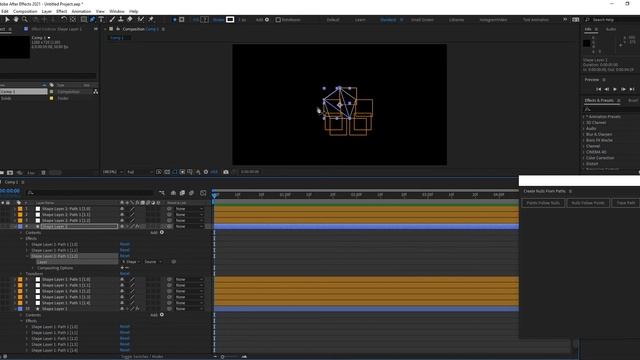Screen dimensions: 640x360
Task: Select the Clone Stamp tool
Action: coord(121,19)
